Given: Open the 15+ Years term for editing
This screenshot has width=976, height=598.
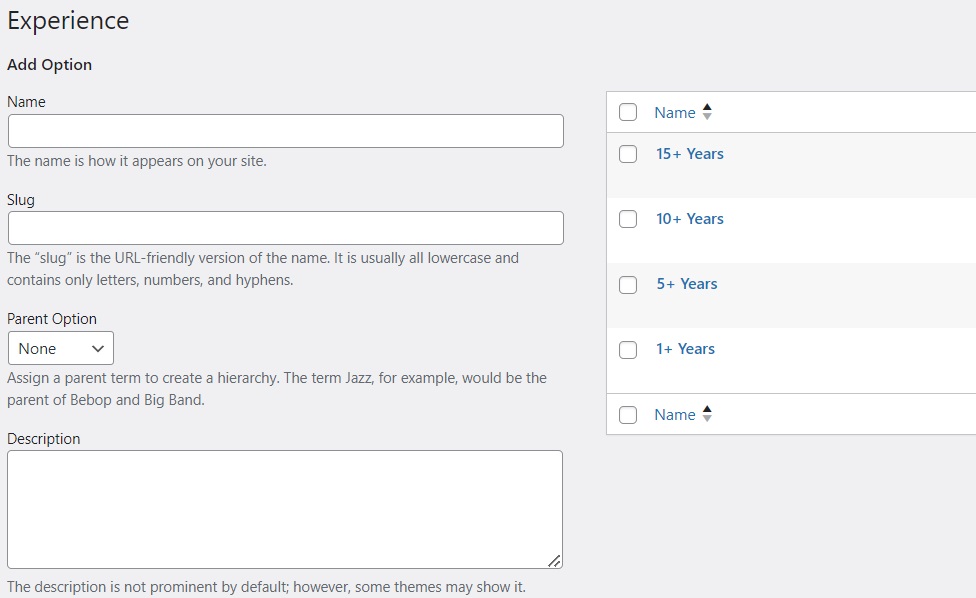Looking at the screenshot, I should (690, 153).
